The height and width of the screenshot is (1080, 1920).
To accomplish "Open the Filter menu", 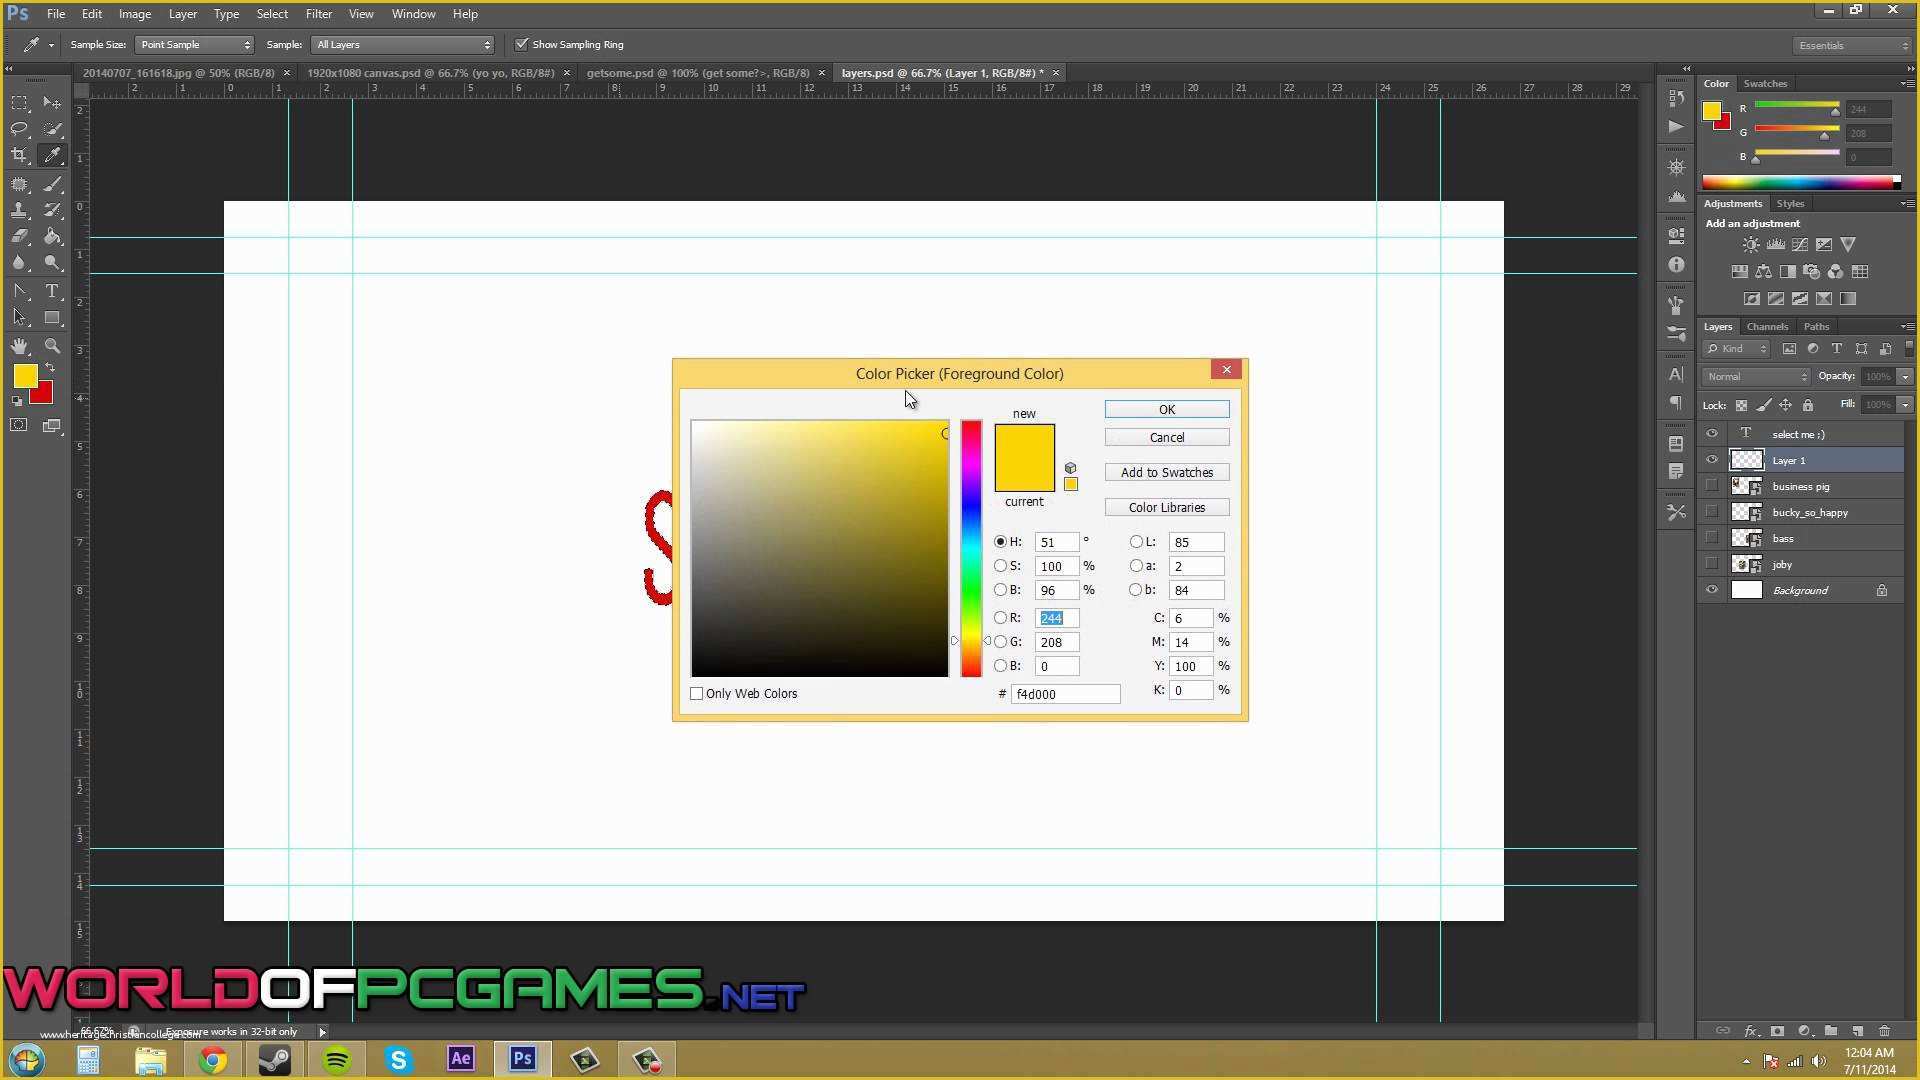I will (319, 13).
